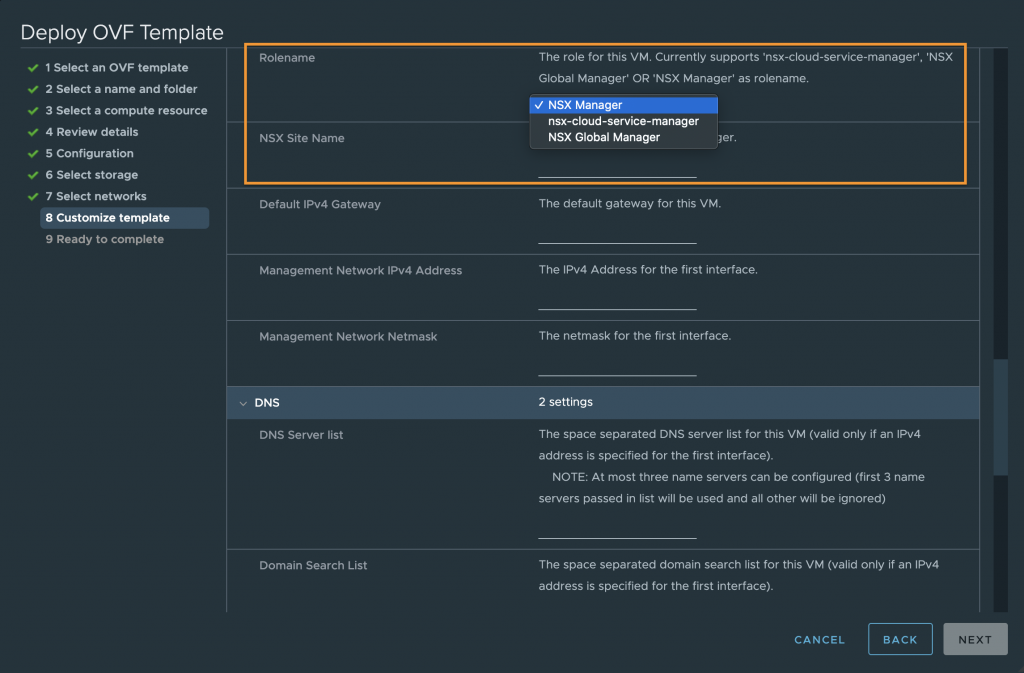Image resolution: width=1024 pixels, height=673 pixels.
Task: Go to step 1 Select an OVF template
Action: (116, 67)
